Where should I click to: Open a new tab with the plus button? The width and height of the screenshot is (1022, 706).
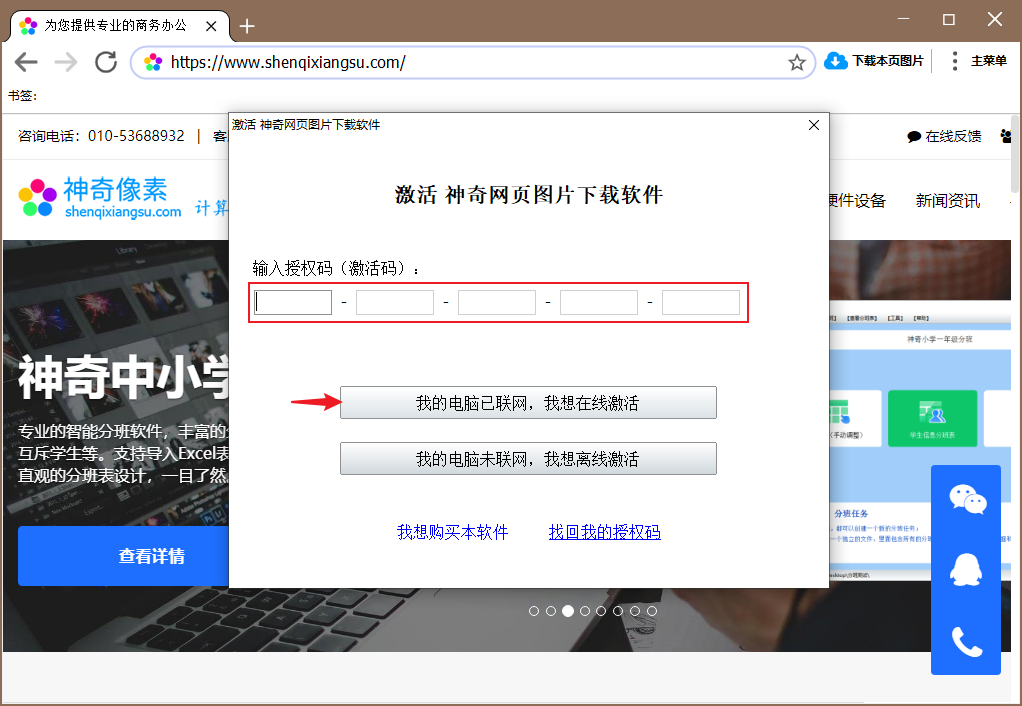point(247,26)
